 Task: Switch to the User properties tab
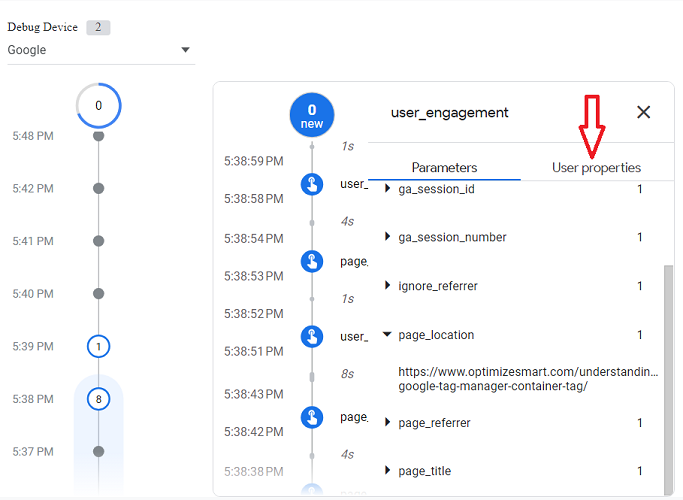pyautogui.click(x=596, y=167)
